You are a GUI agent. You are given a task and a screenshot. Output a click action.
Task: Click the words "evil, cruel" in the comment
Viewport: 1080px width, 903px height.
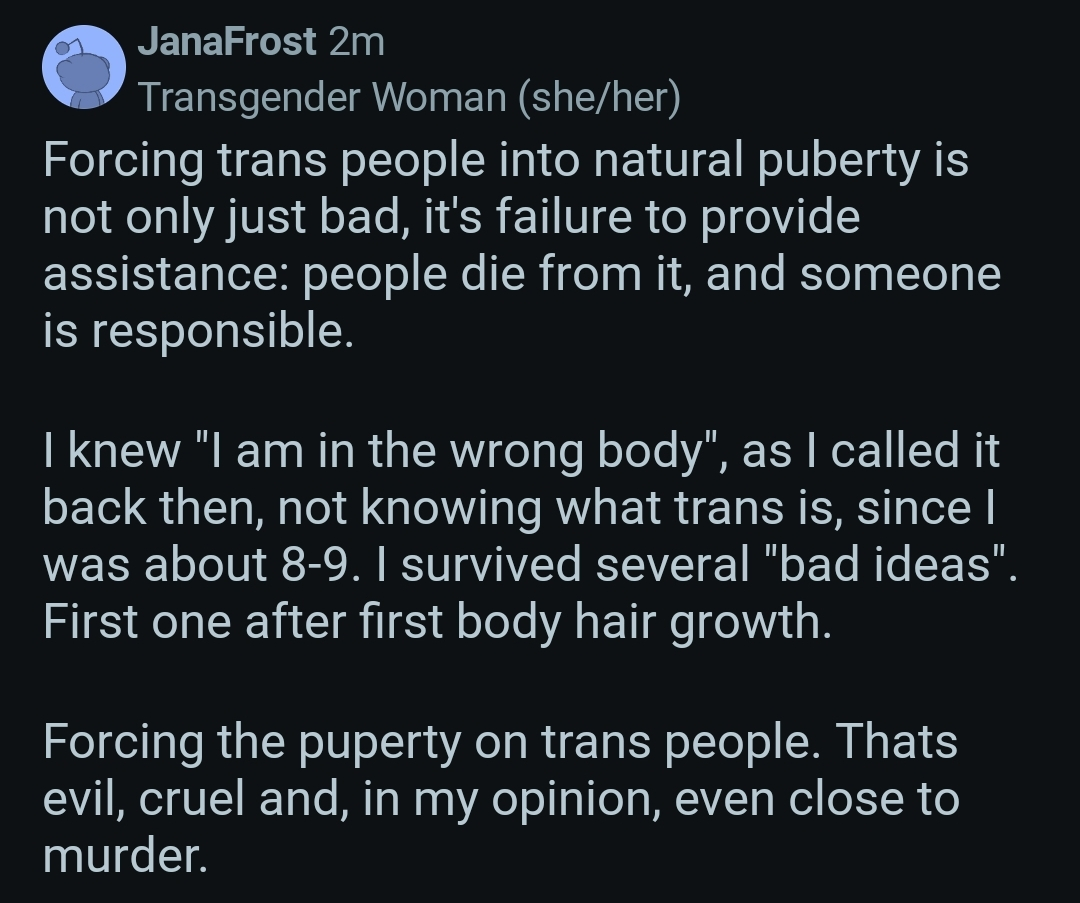[x=170, y=799]
